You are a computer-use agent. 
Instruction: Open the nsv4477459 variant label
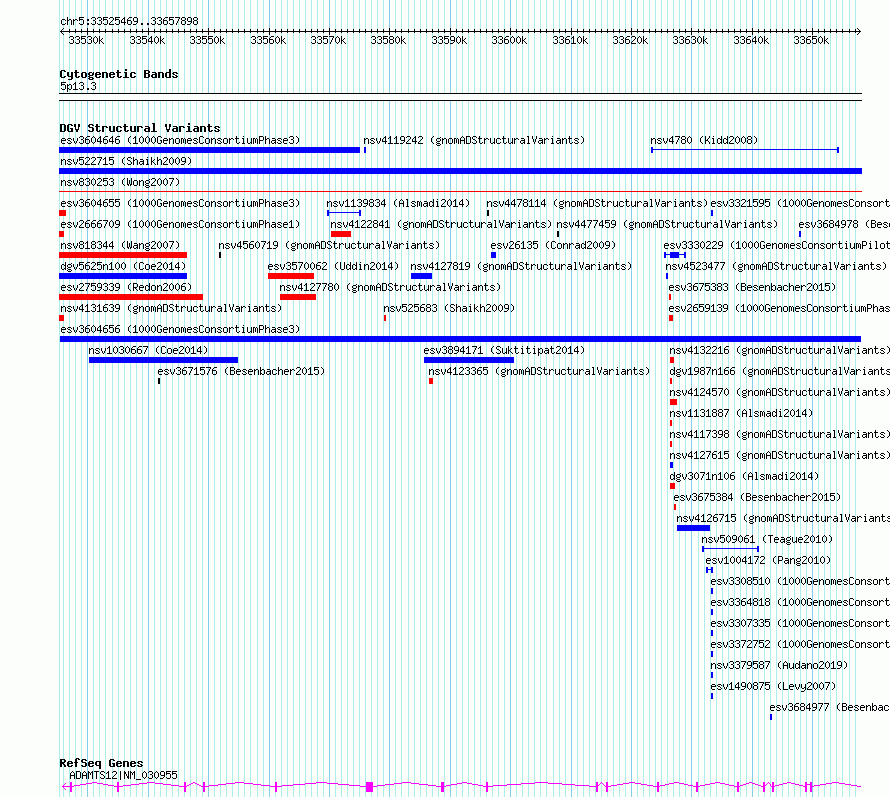coord(667,224)
